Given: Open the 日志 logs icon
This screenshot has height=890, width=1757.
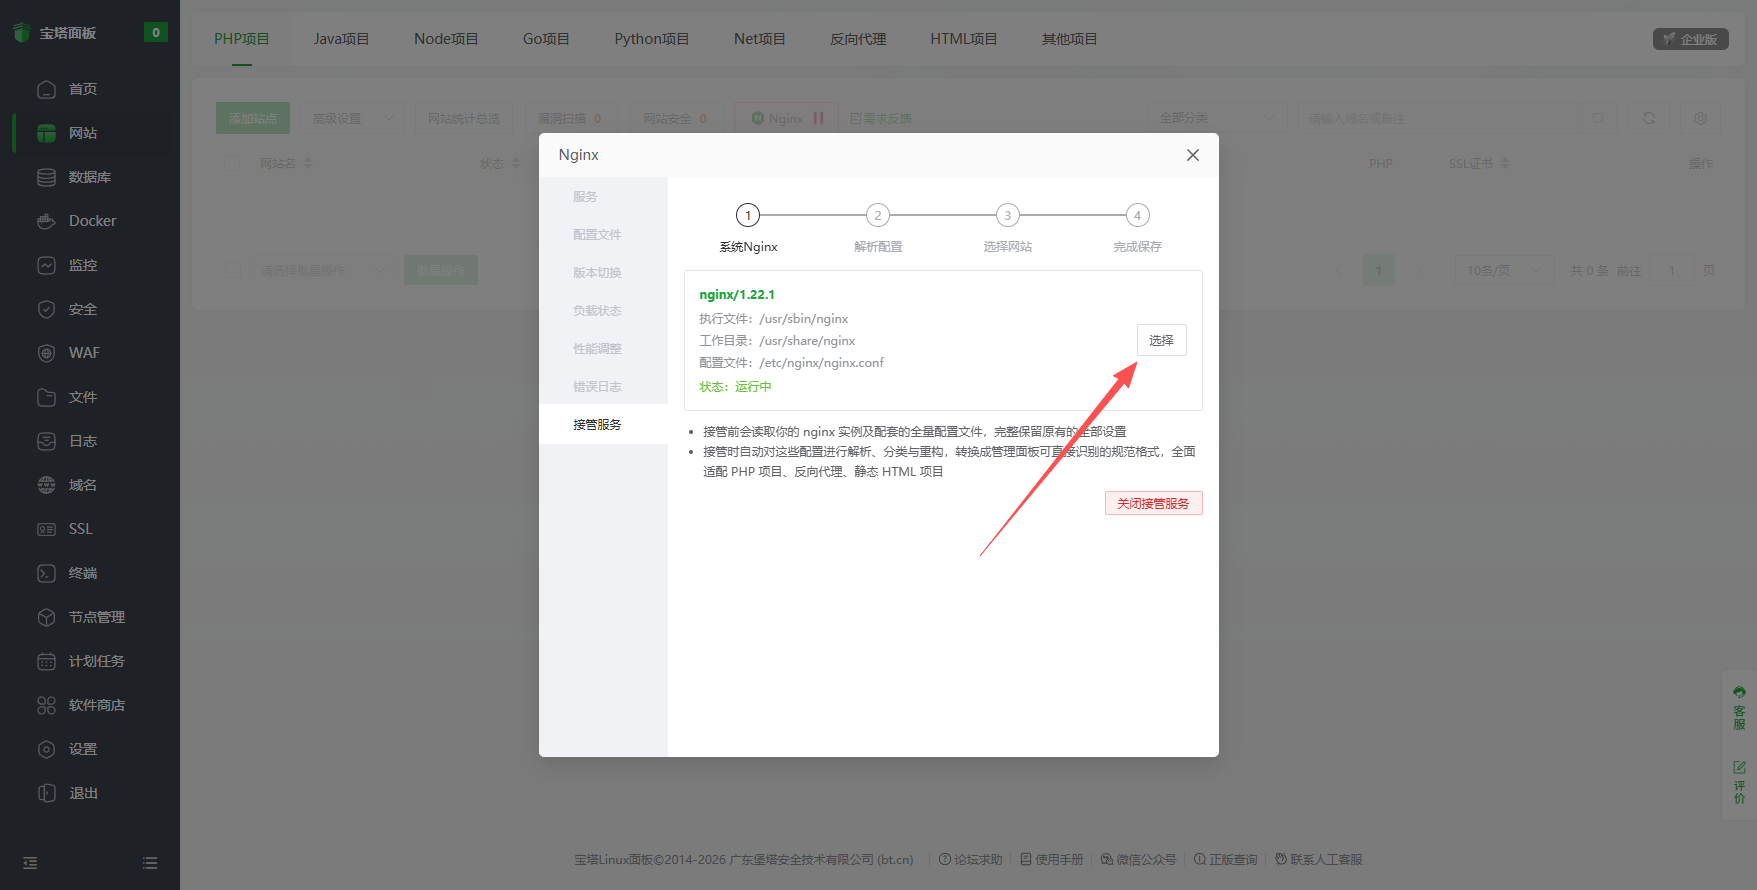Looking at the screenshot, I should [46, 441].
